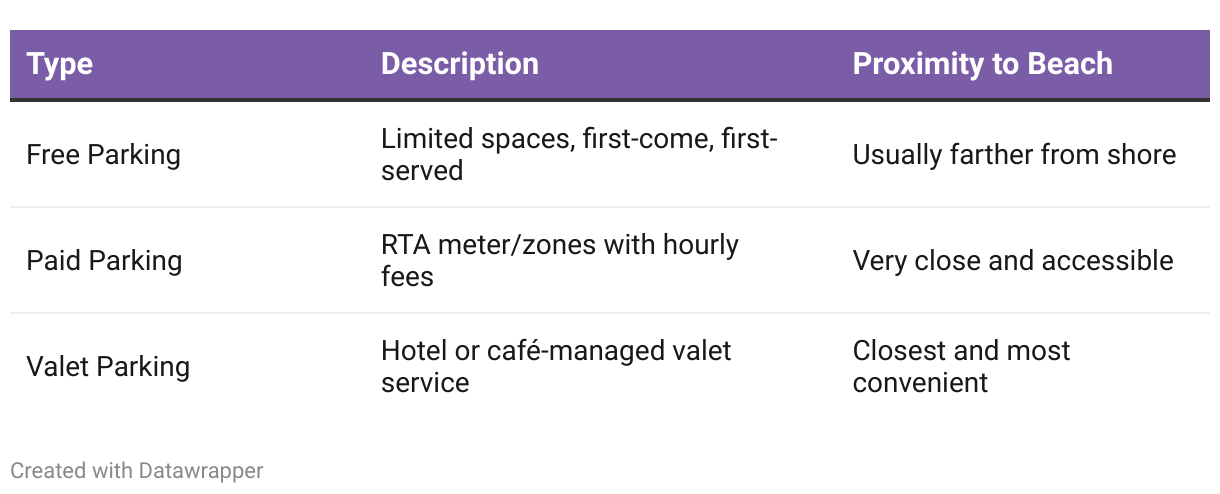The width and height of the screenshot is (1220, 494).
Task: Select the Paid Parking cell
Action: point(104,261)
